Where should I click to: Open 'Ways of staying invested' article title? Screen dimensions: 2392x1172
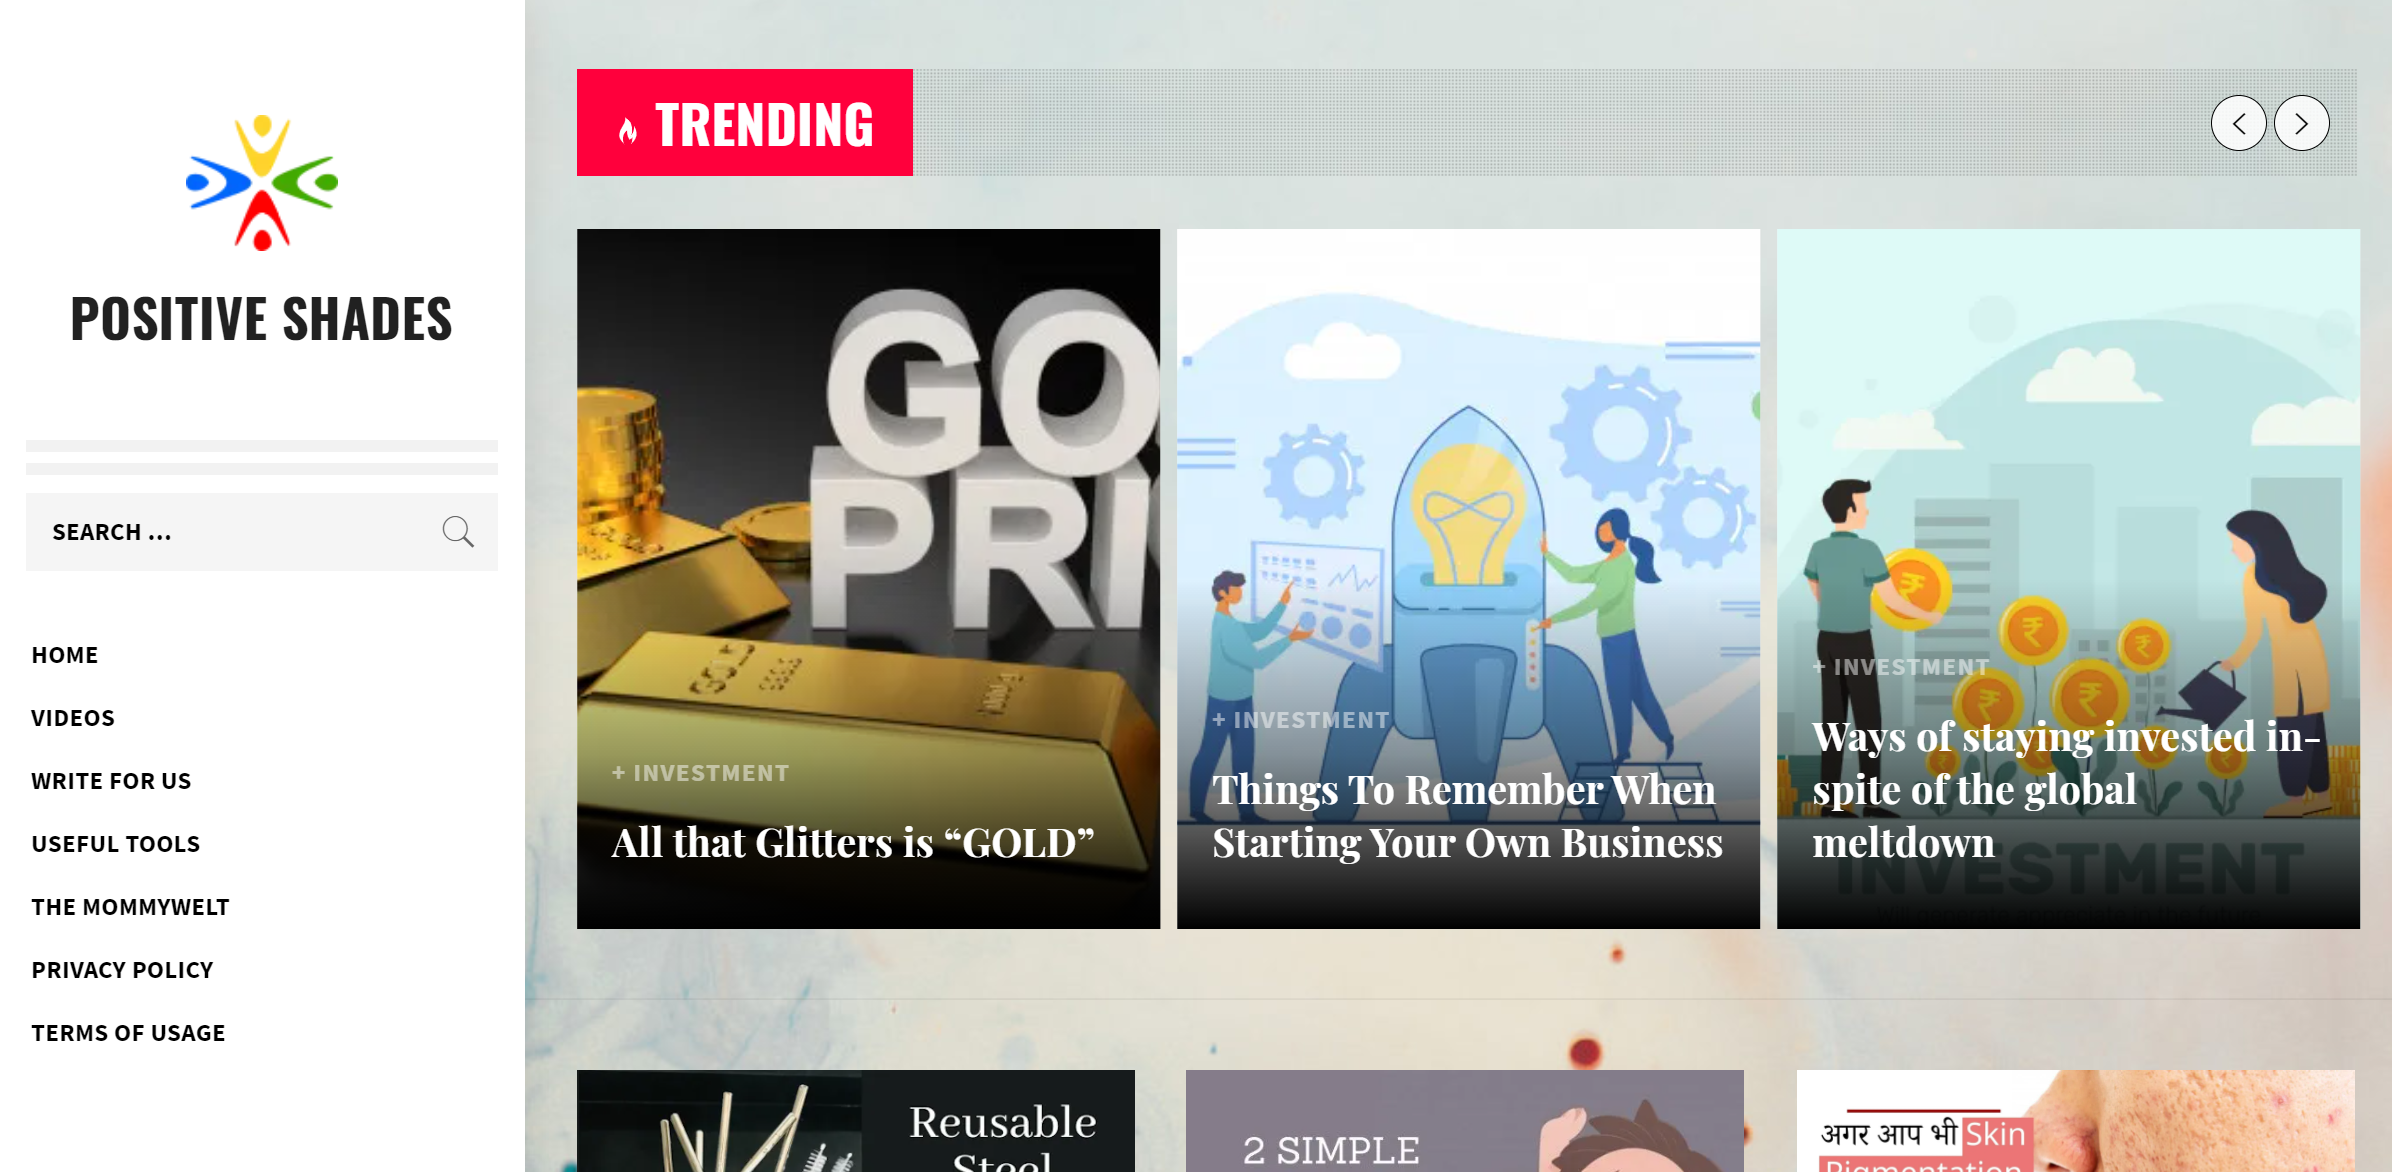[x=2066, y=789]
